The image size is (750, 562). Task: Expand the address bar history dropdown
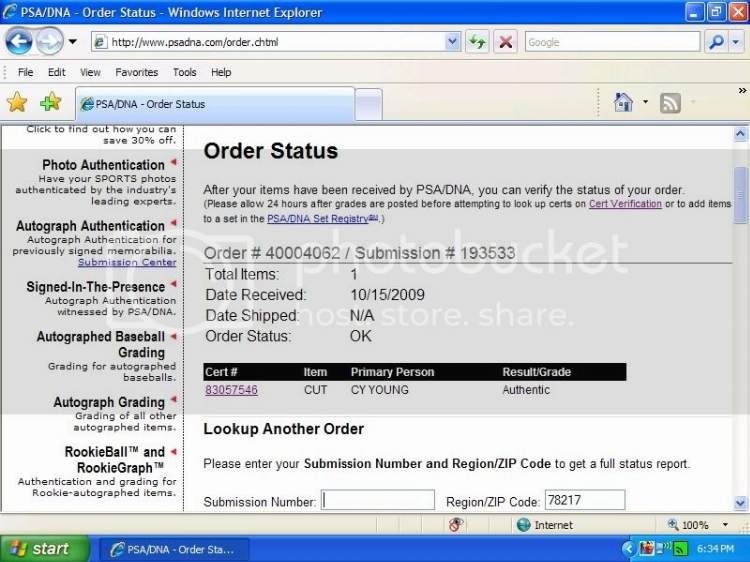[452, 42]
